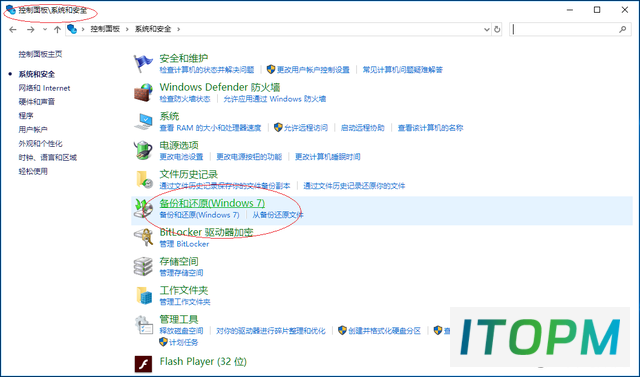Click the Control Panel icon in address bar
Viewport: 640px width, 377px height.
tap(72, 29)
